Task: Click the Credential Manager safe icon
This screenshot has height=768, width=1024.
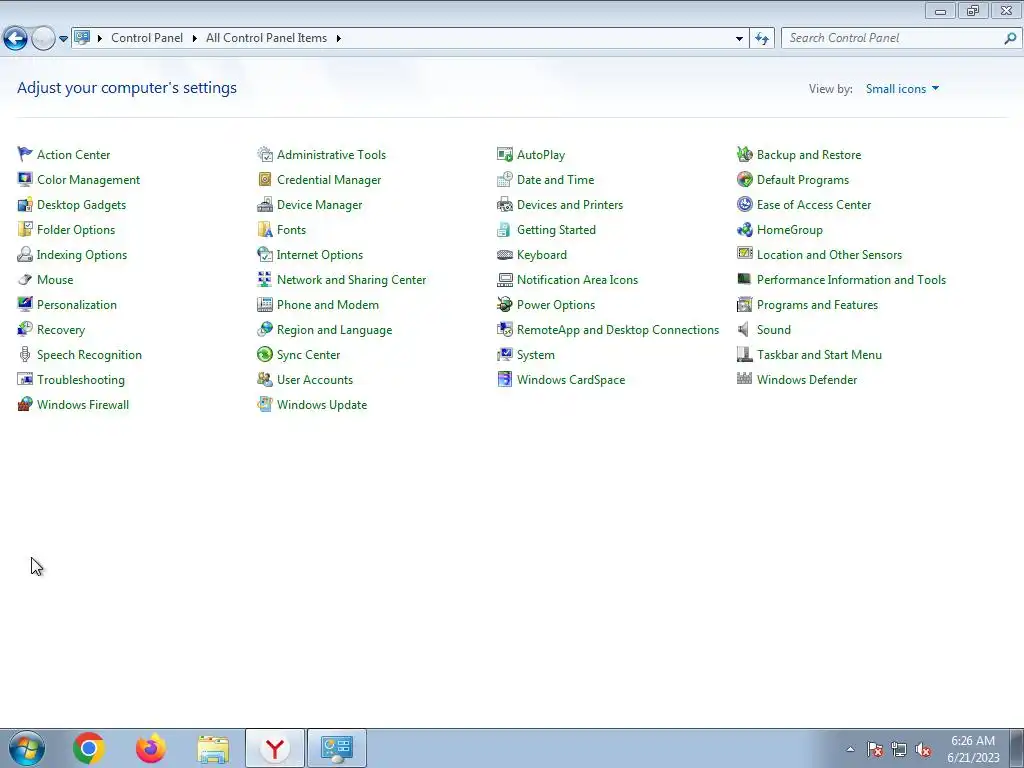Action: 264,179
